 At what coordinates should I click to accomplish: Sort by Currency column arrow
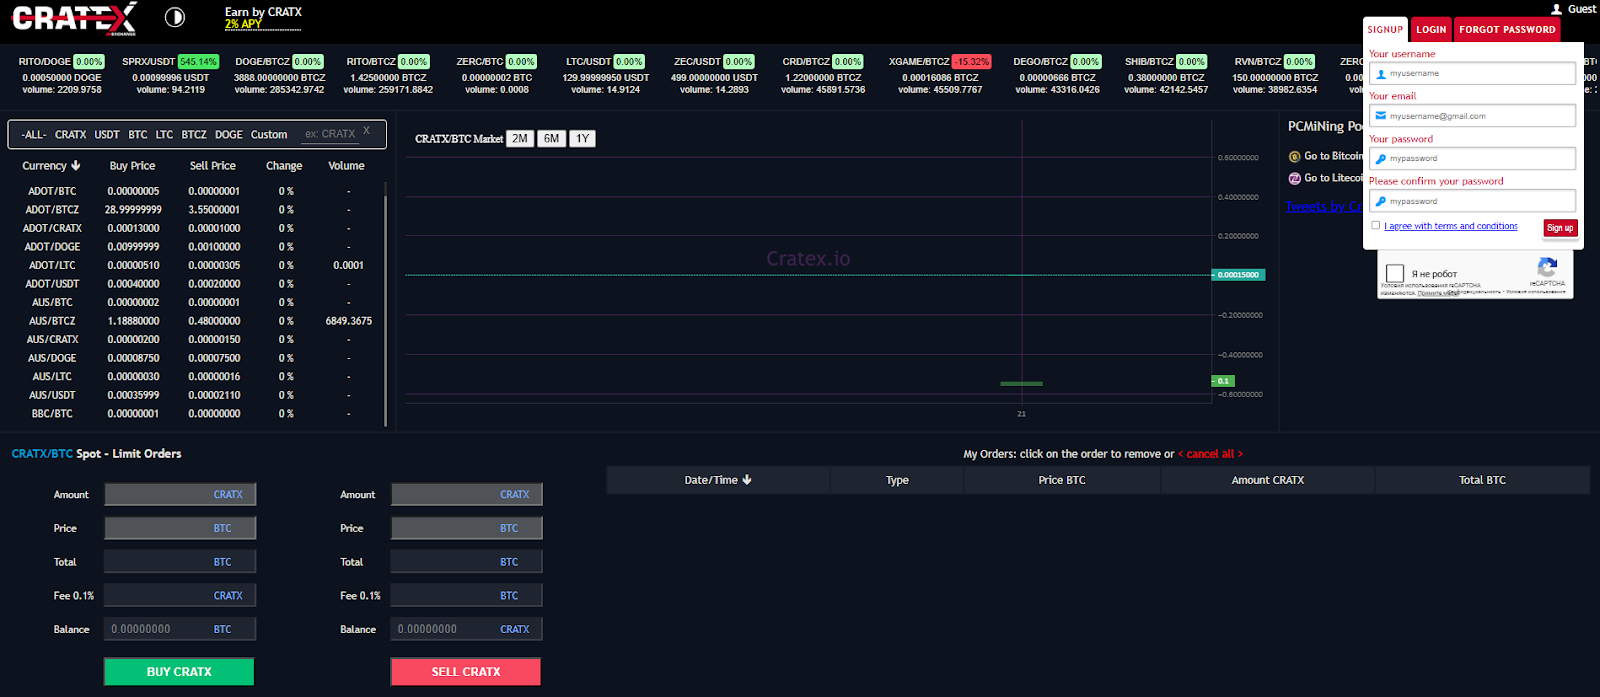tap(75, 166)
